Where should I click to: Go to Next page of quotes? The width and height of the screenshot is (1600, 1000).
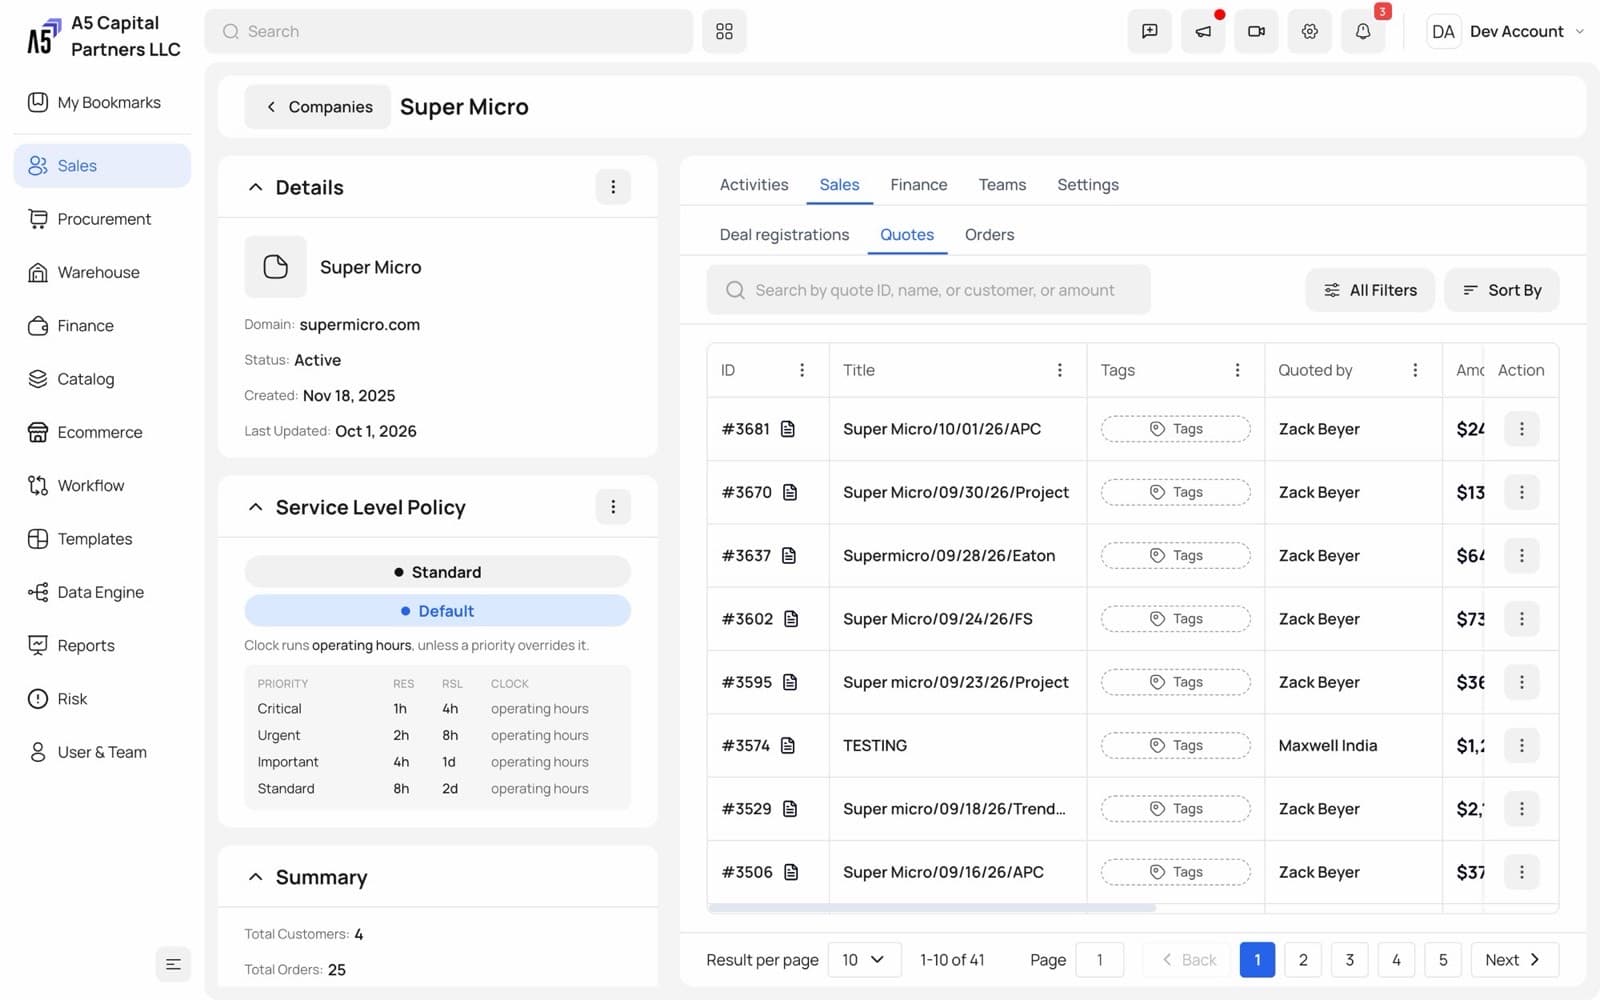(1514, 960)
